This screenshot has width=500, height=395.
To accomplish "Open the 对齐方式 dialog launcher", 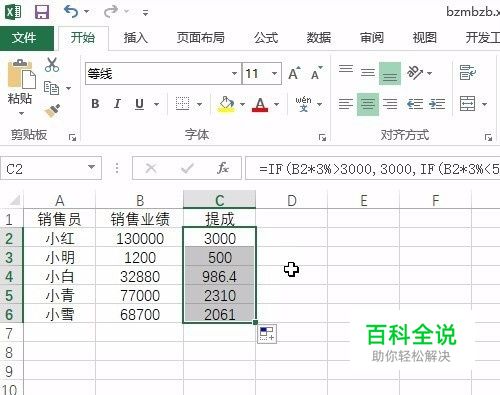I will tap(488, 137).
